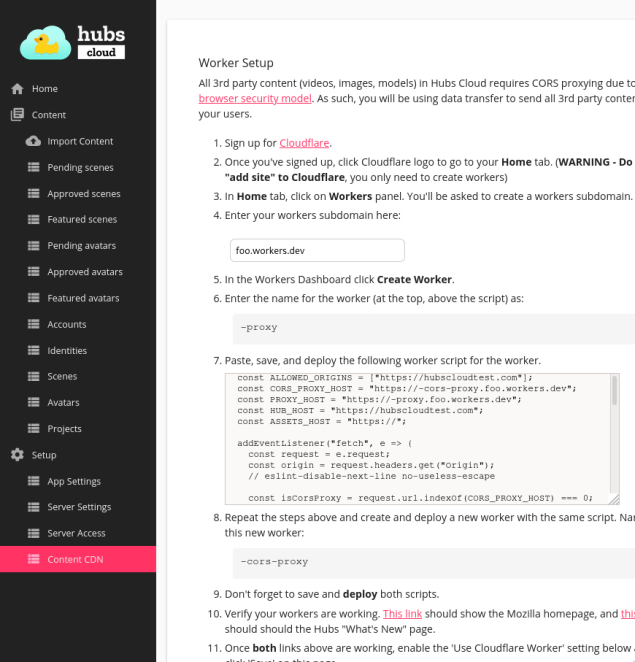635x662 pixels.
Task: Click the list icon beside Approved scenes
Action: click(x=33, y=193)
